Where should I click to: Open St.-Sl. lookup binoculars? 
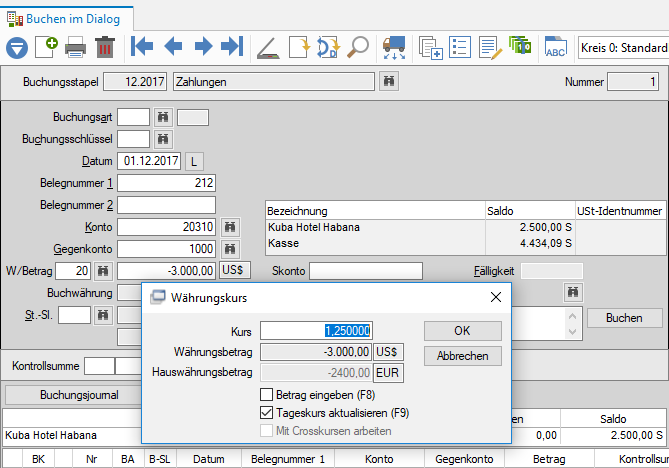(103, 315)
